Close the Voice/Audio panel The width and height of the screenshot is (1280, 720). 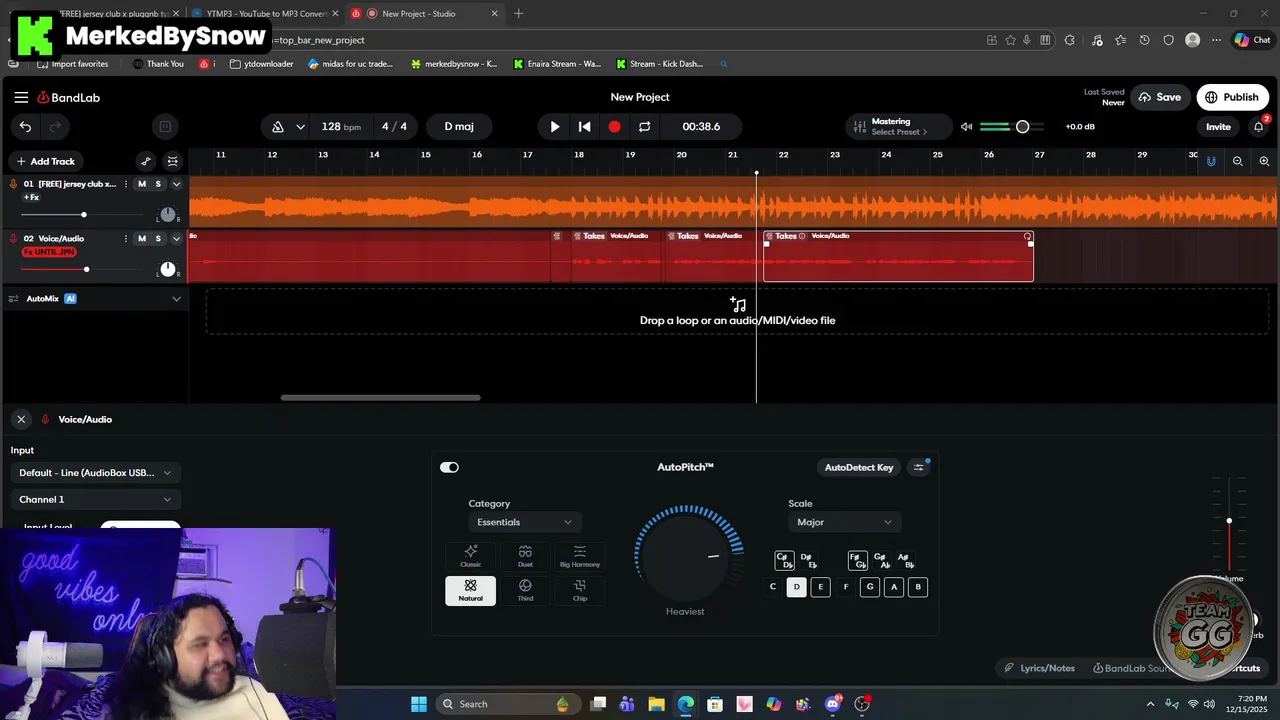[x=21, y=419]
